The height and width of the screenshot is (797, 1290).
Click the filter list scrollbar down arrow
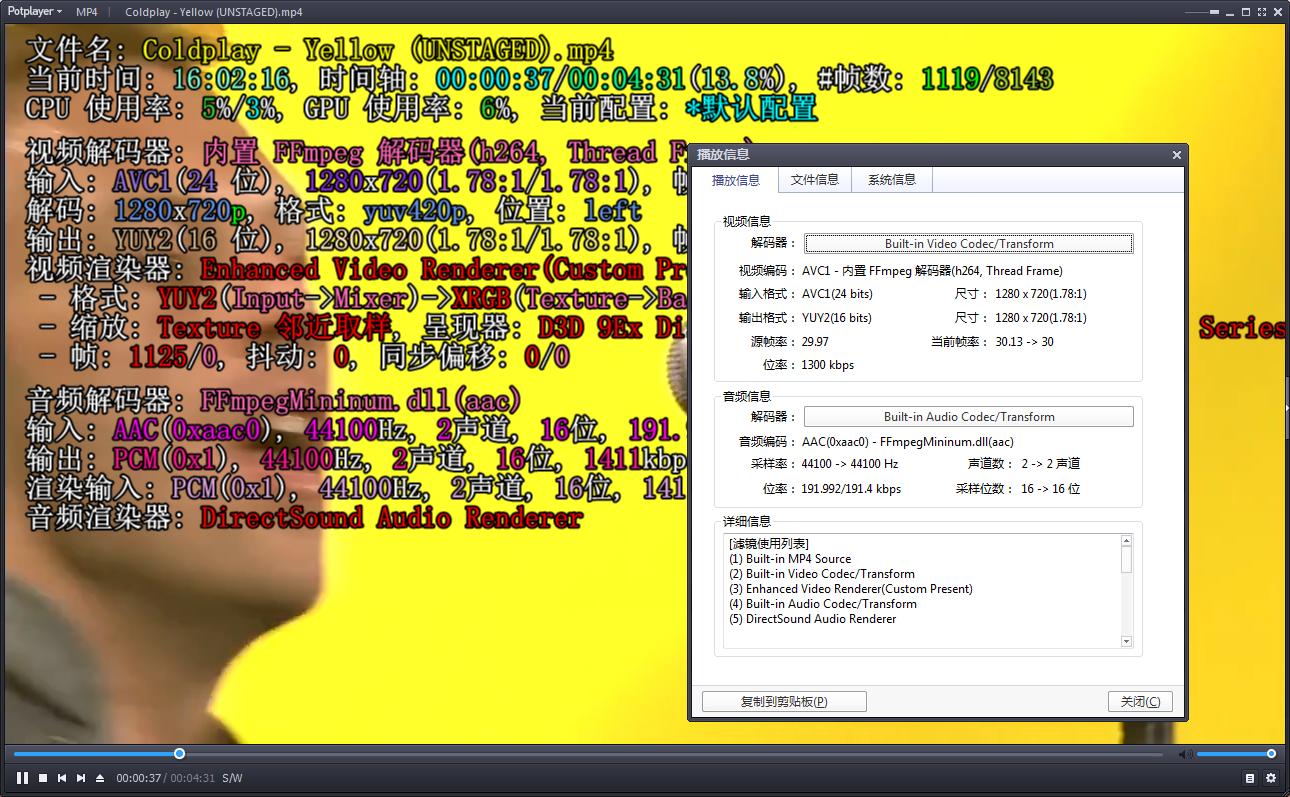1127,641
